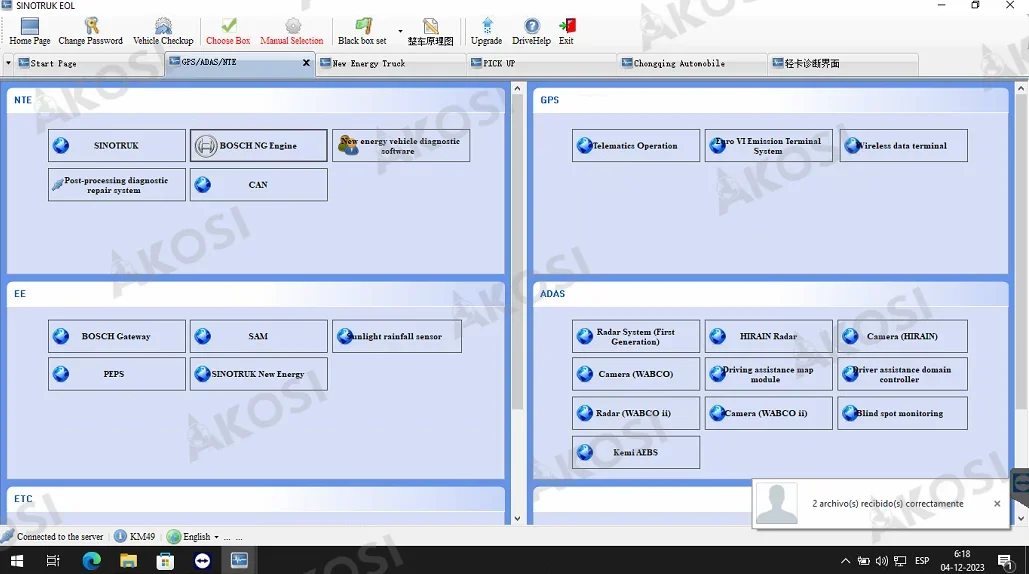Click the SAM module button
The image size is (1029, 574).
click(259, 337)
